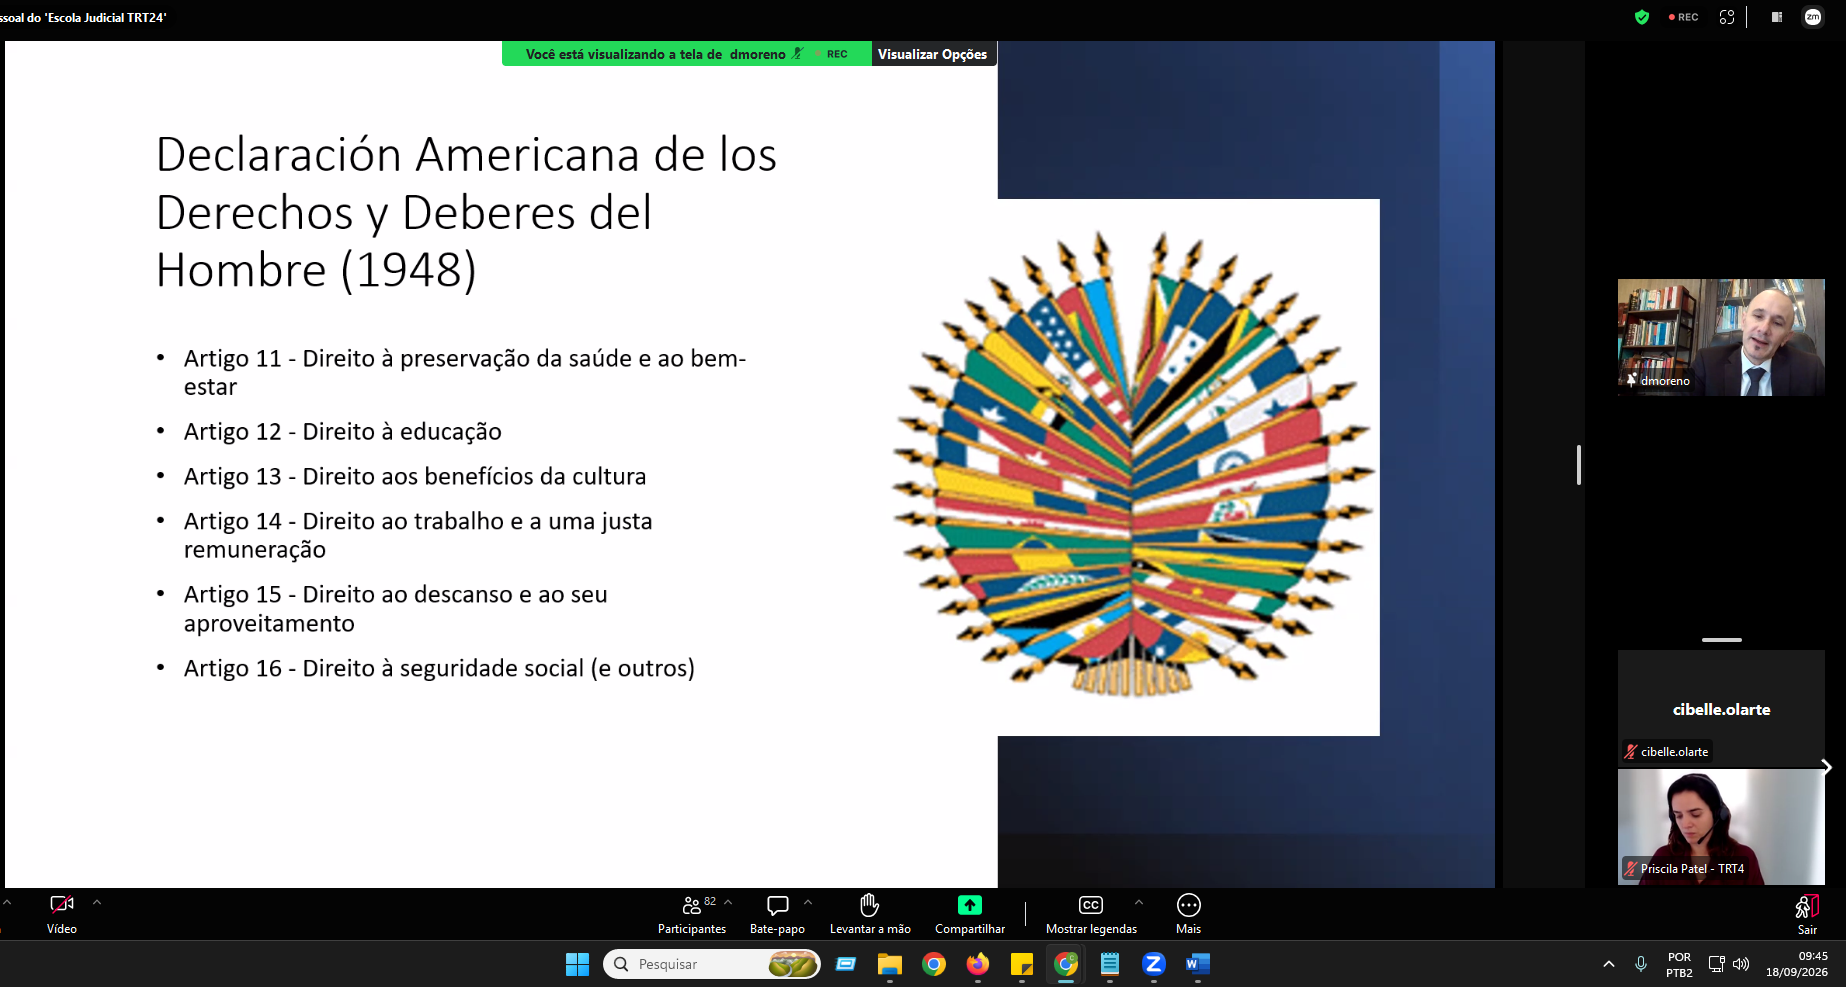Click Sair to leave the meeting
The width and height of the screenshot is (1846, 987).
click(1807, 914)
